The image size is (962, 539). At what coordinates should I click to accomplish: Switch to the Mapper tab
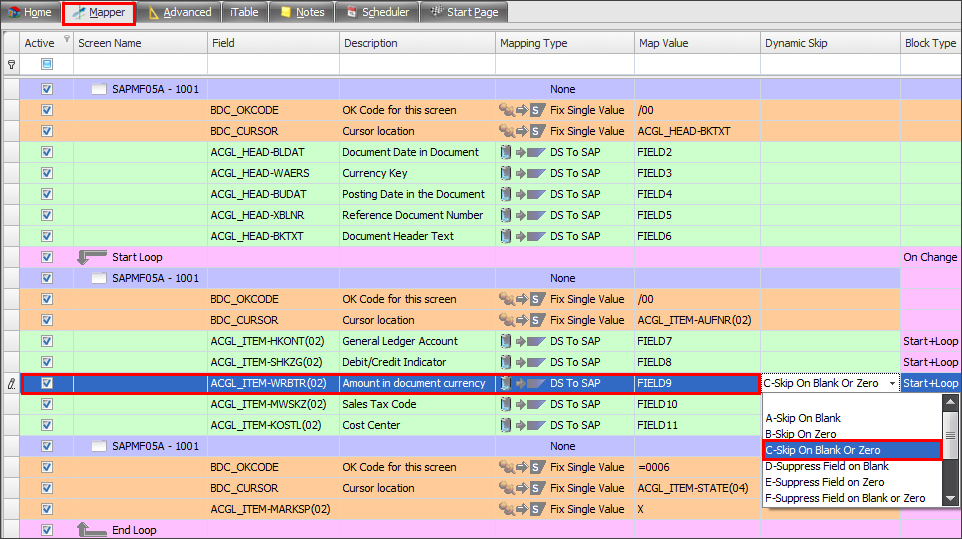(x=99, y=12)
